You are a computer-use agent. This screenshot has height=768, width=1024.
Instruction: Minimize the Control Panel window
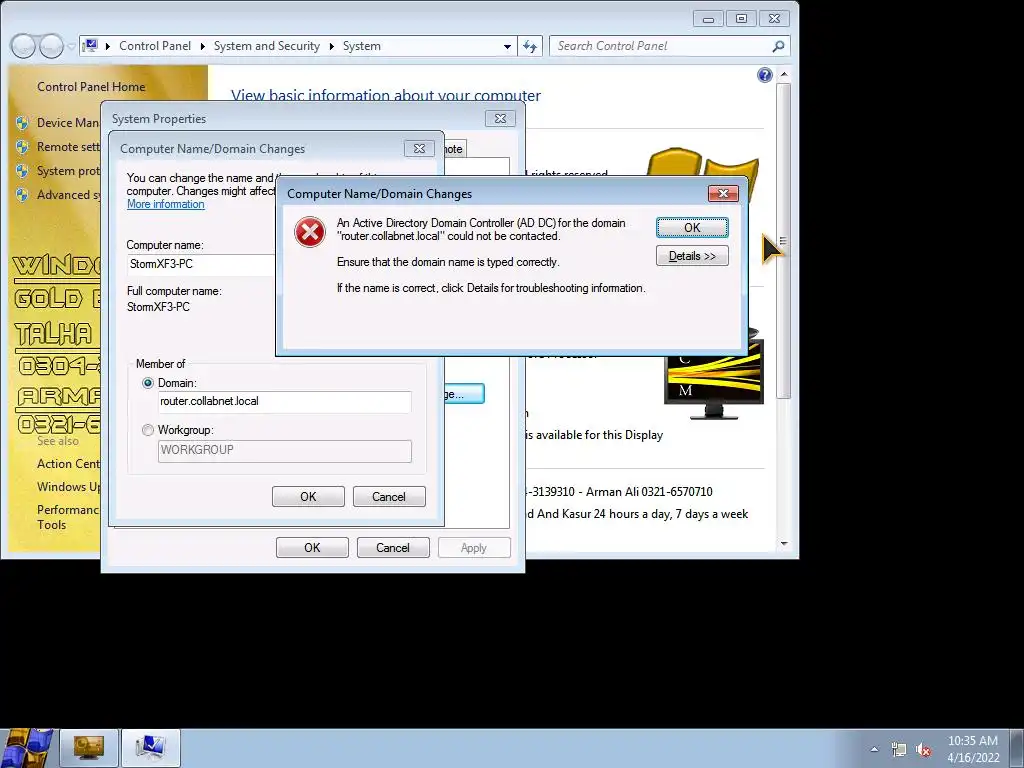tap(708, 19)
